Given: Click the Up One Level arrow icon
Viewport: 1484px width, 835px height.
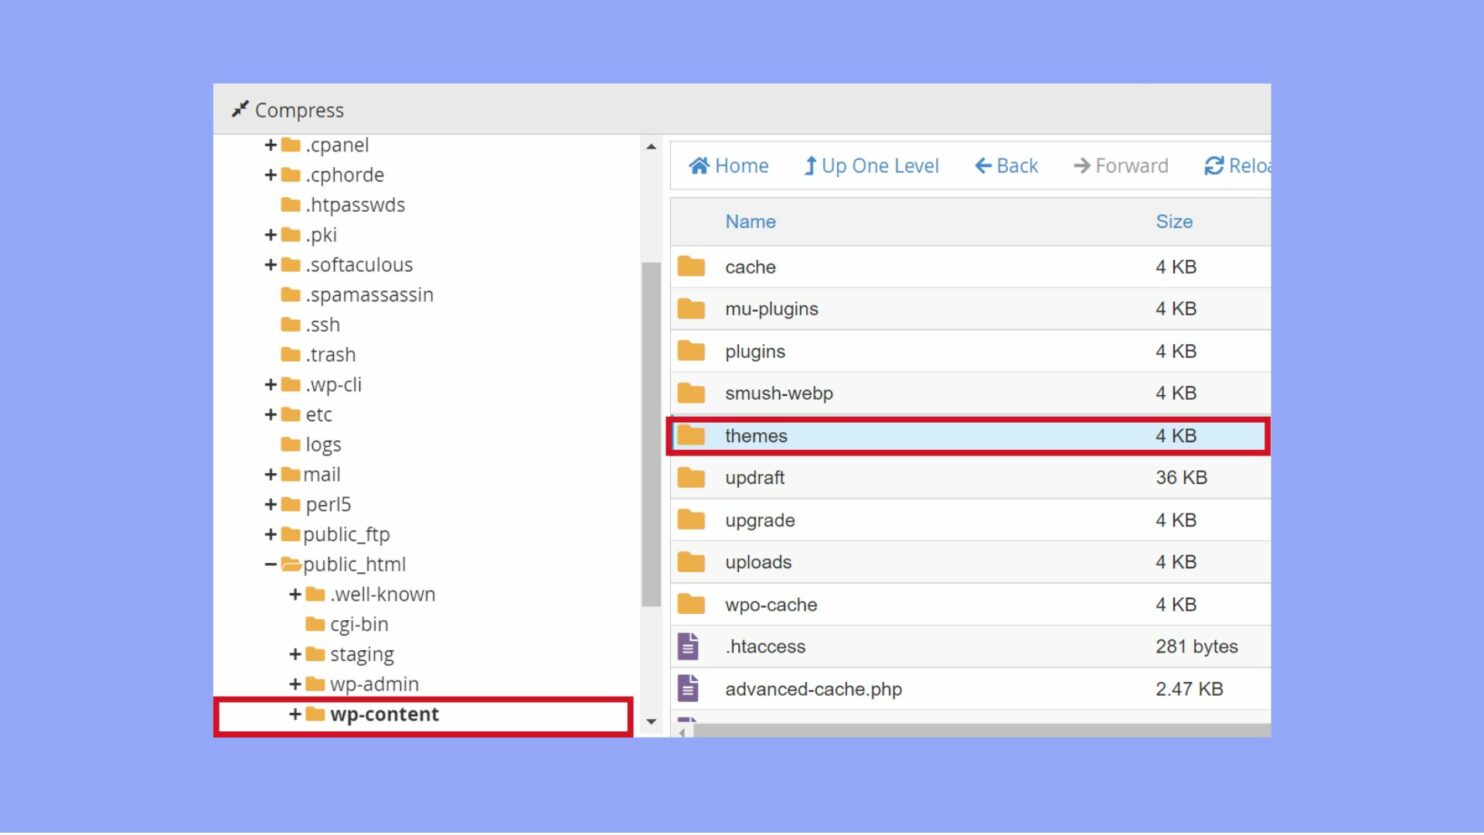Looking at the screenshot, I should pos(809,165).
